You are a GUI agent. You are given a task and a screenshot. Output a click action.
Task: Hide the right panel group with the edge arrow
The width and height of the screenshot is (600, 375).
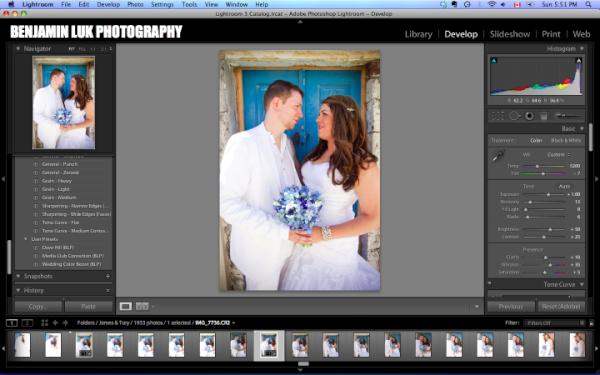(x=597, y=179)
